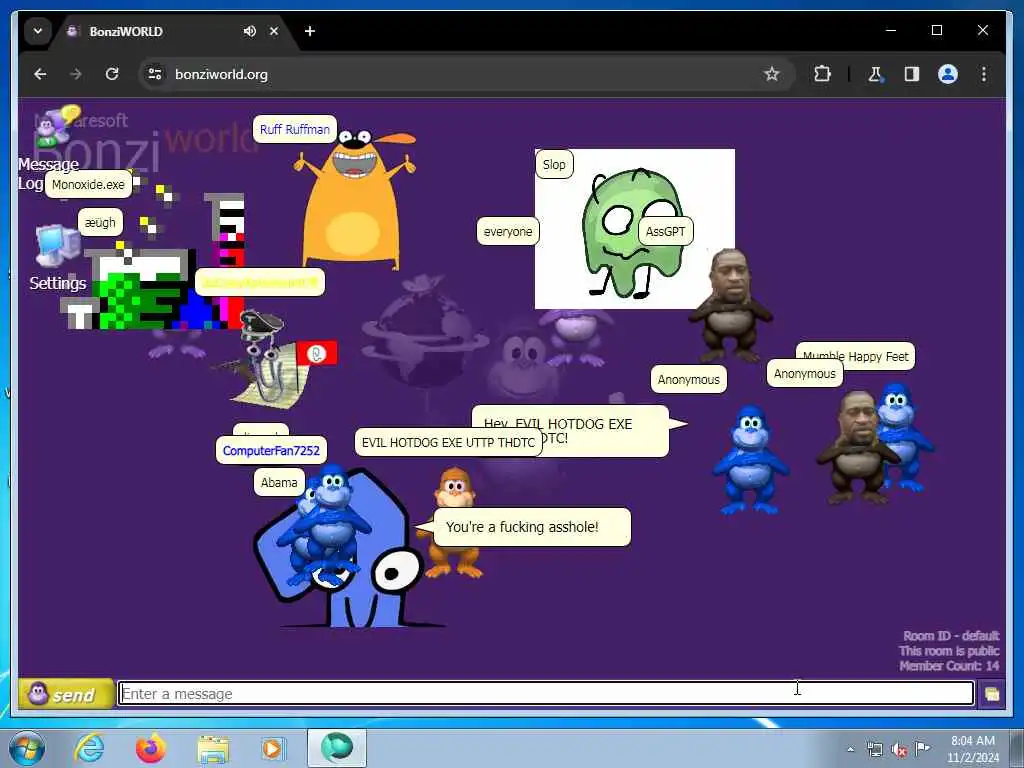Open the Action Center flag icon
1024x768 pixels.
point(922,749)
